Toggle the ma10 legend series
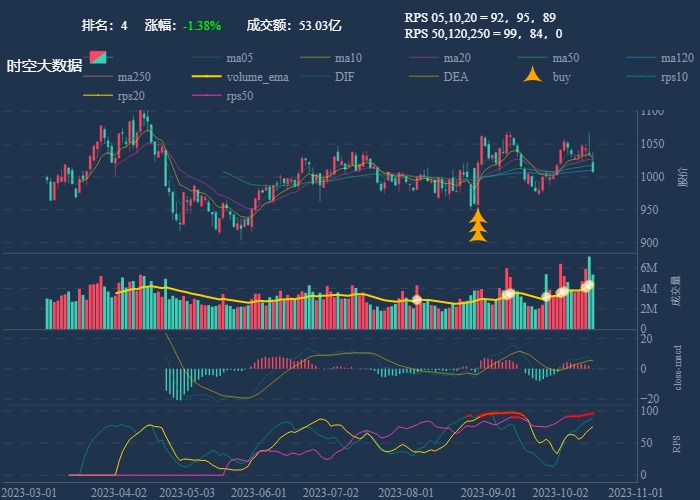 point(331,58)
